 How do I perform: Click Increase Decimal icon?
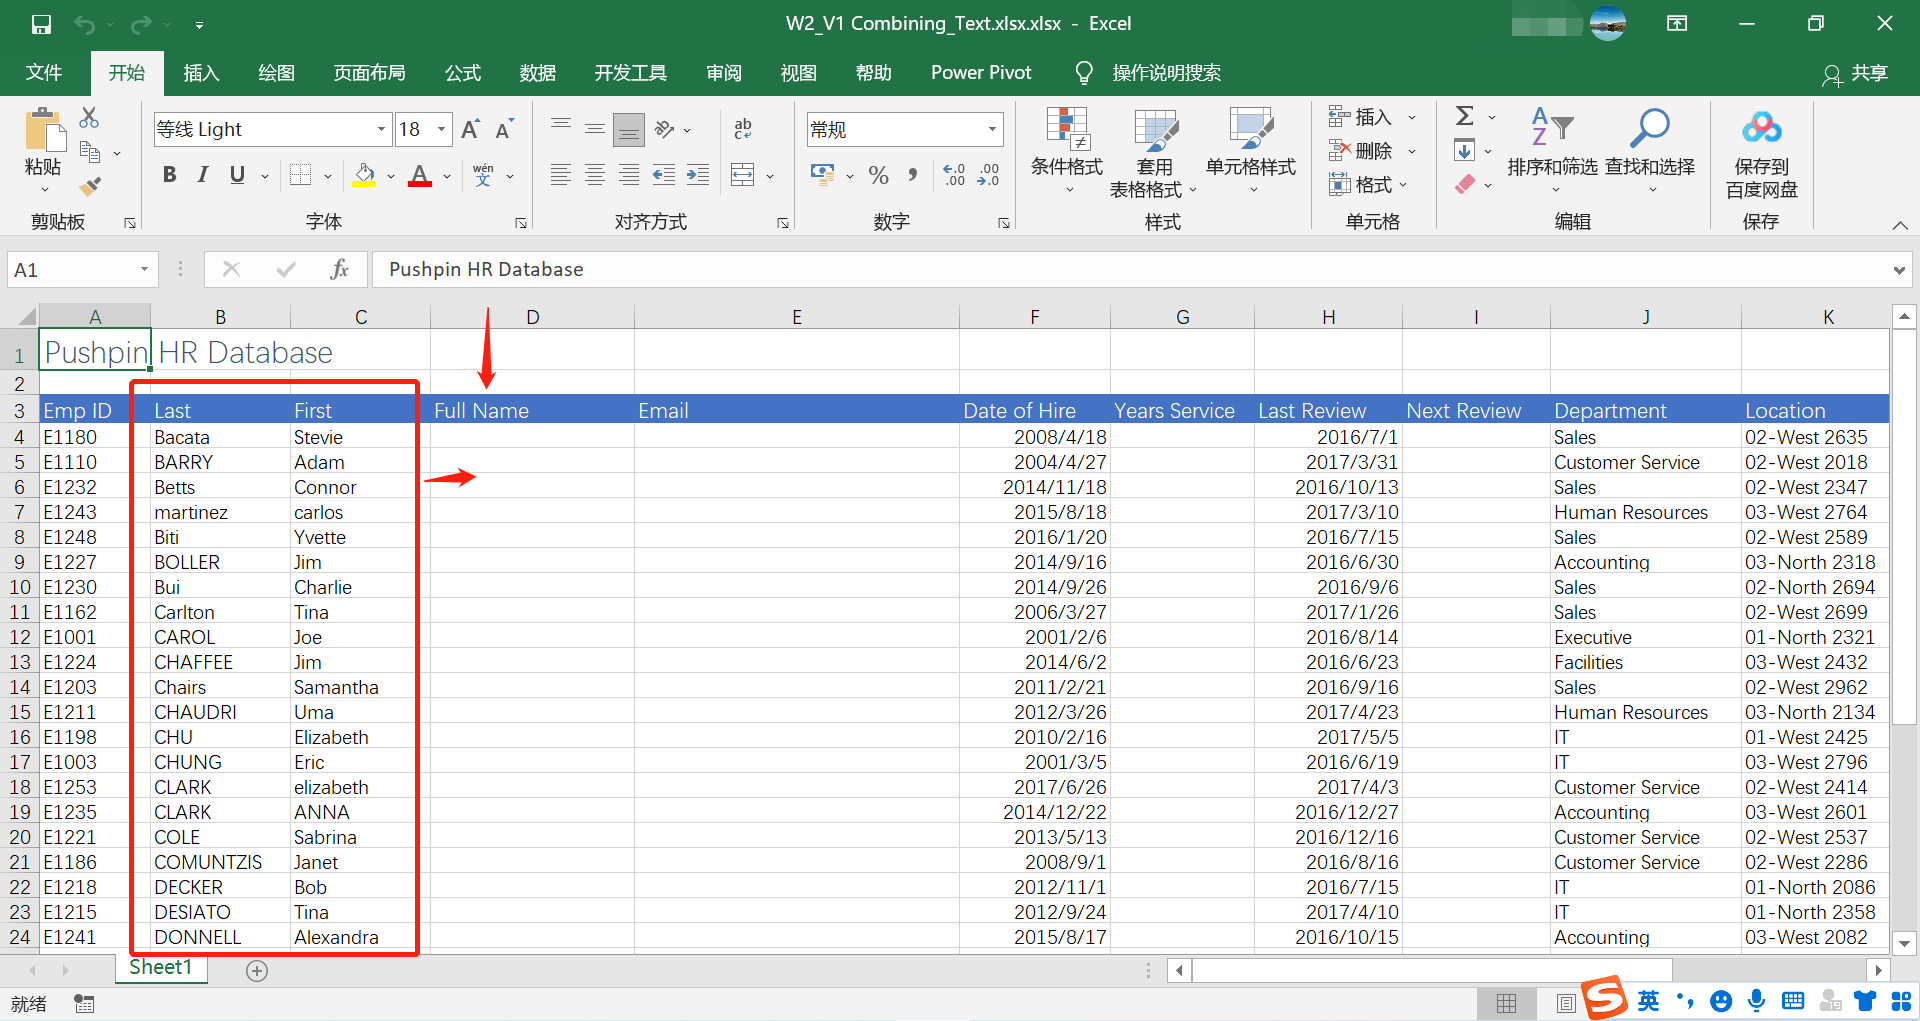click(954, 176)
